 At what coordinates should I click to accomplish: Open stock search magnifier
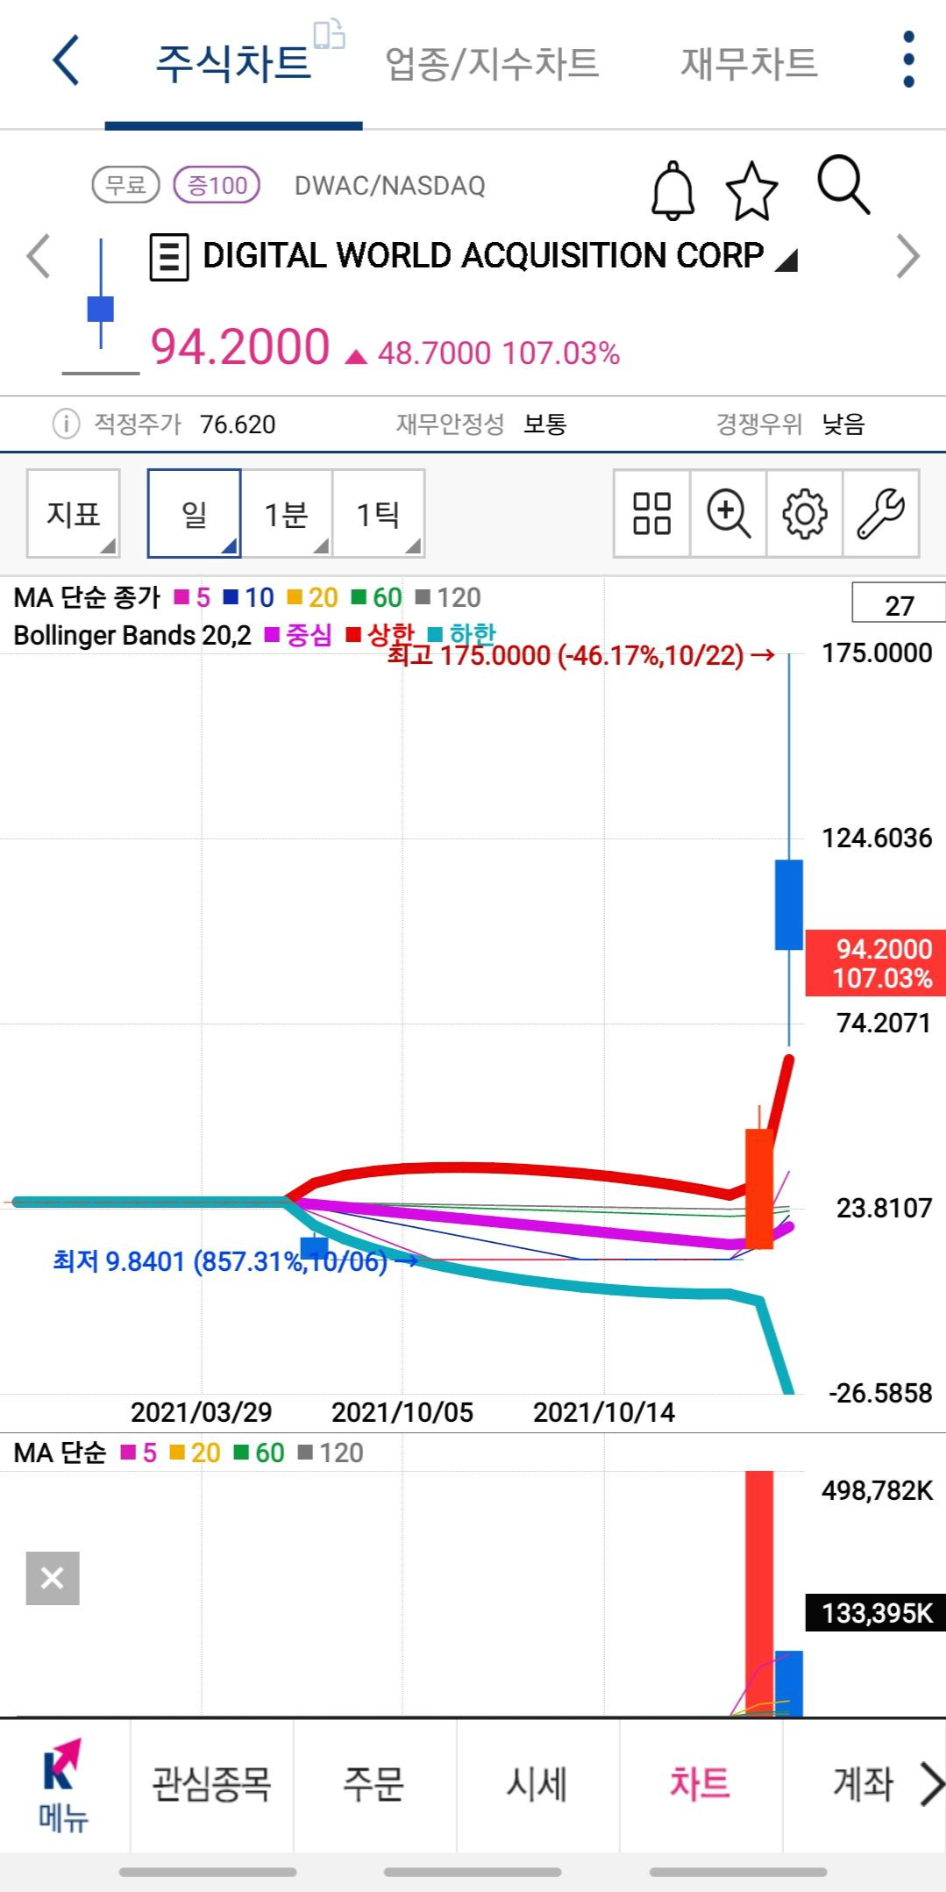pos(843,185)
